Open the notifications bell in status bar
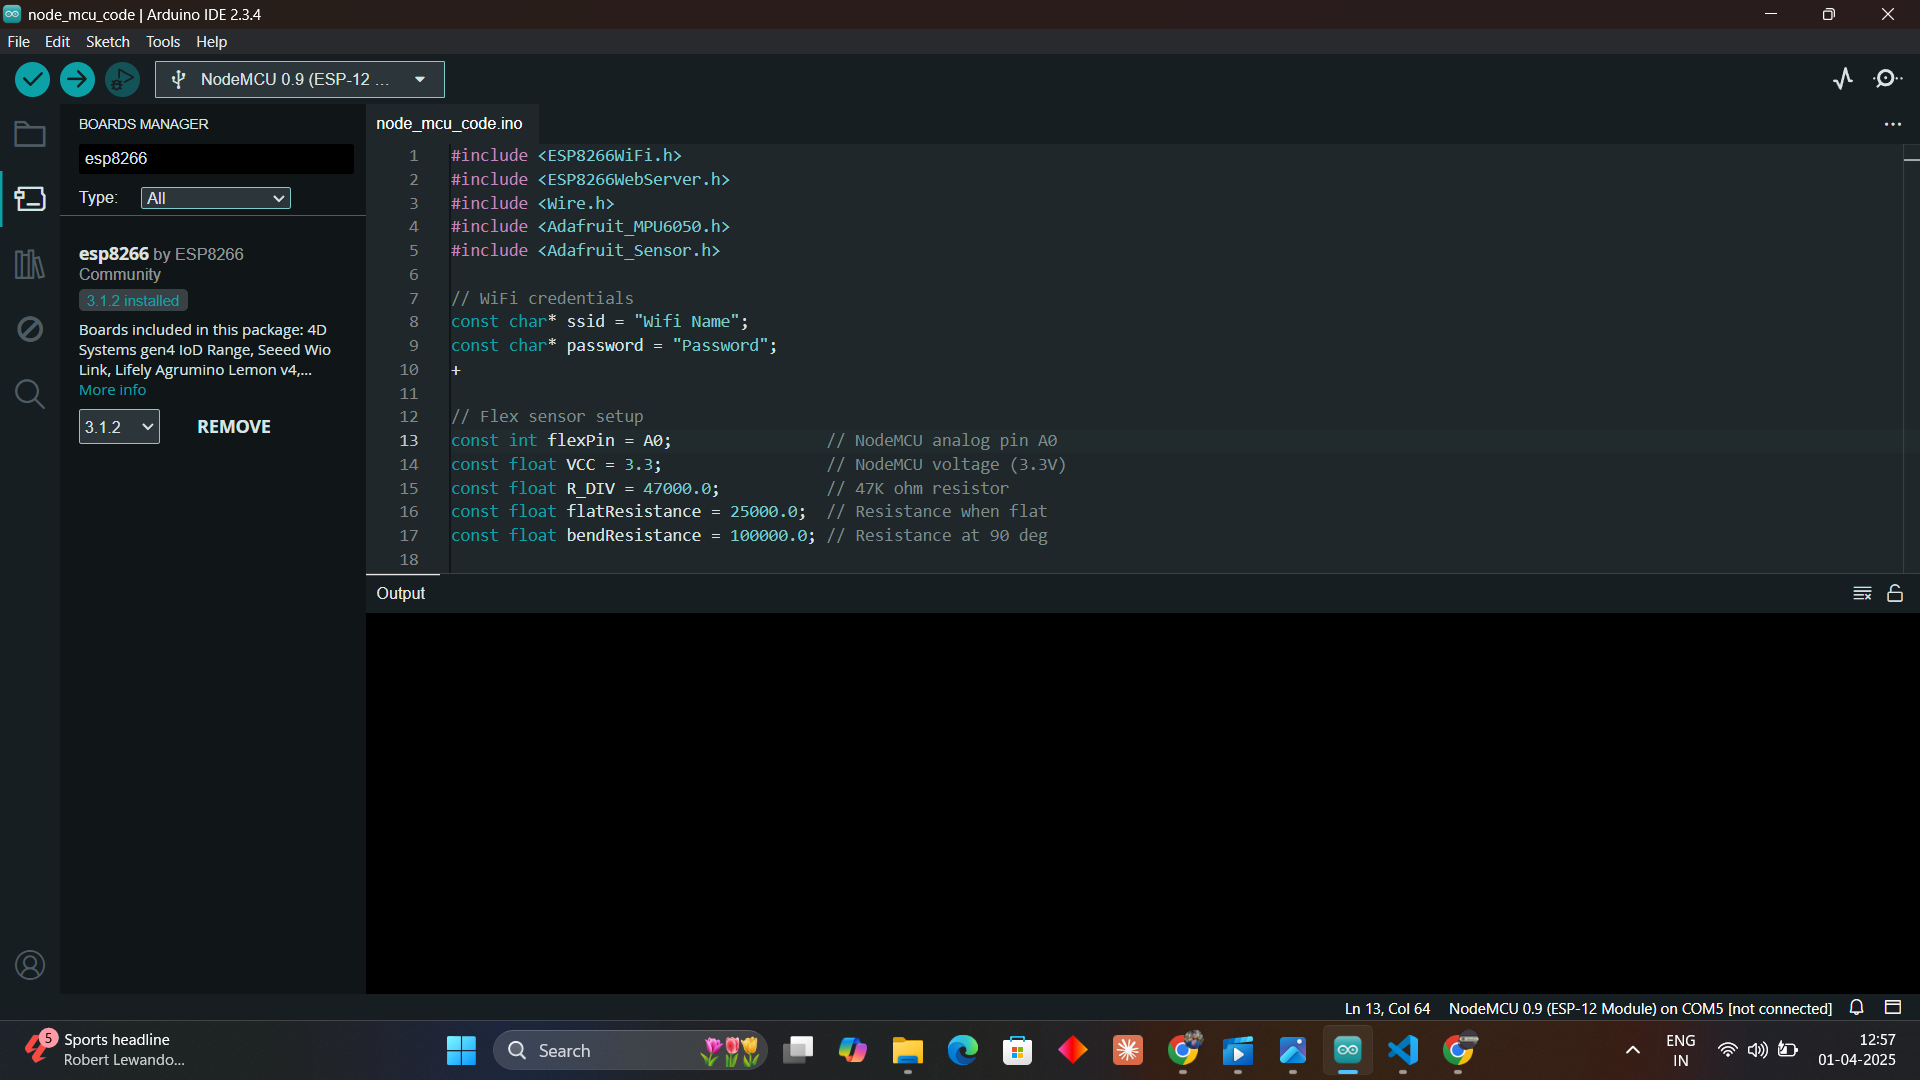The image size is (1920, 1080). [x=1856, y=1008]
